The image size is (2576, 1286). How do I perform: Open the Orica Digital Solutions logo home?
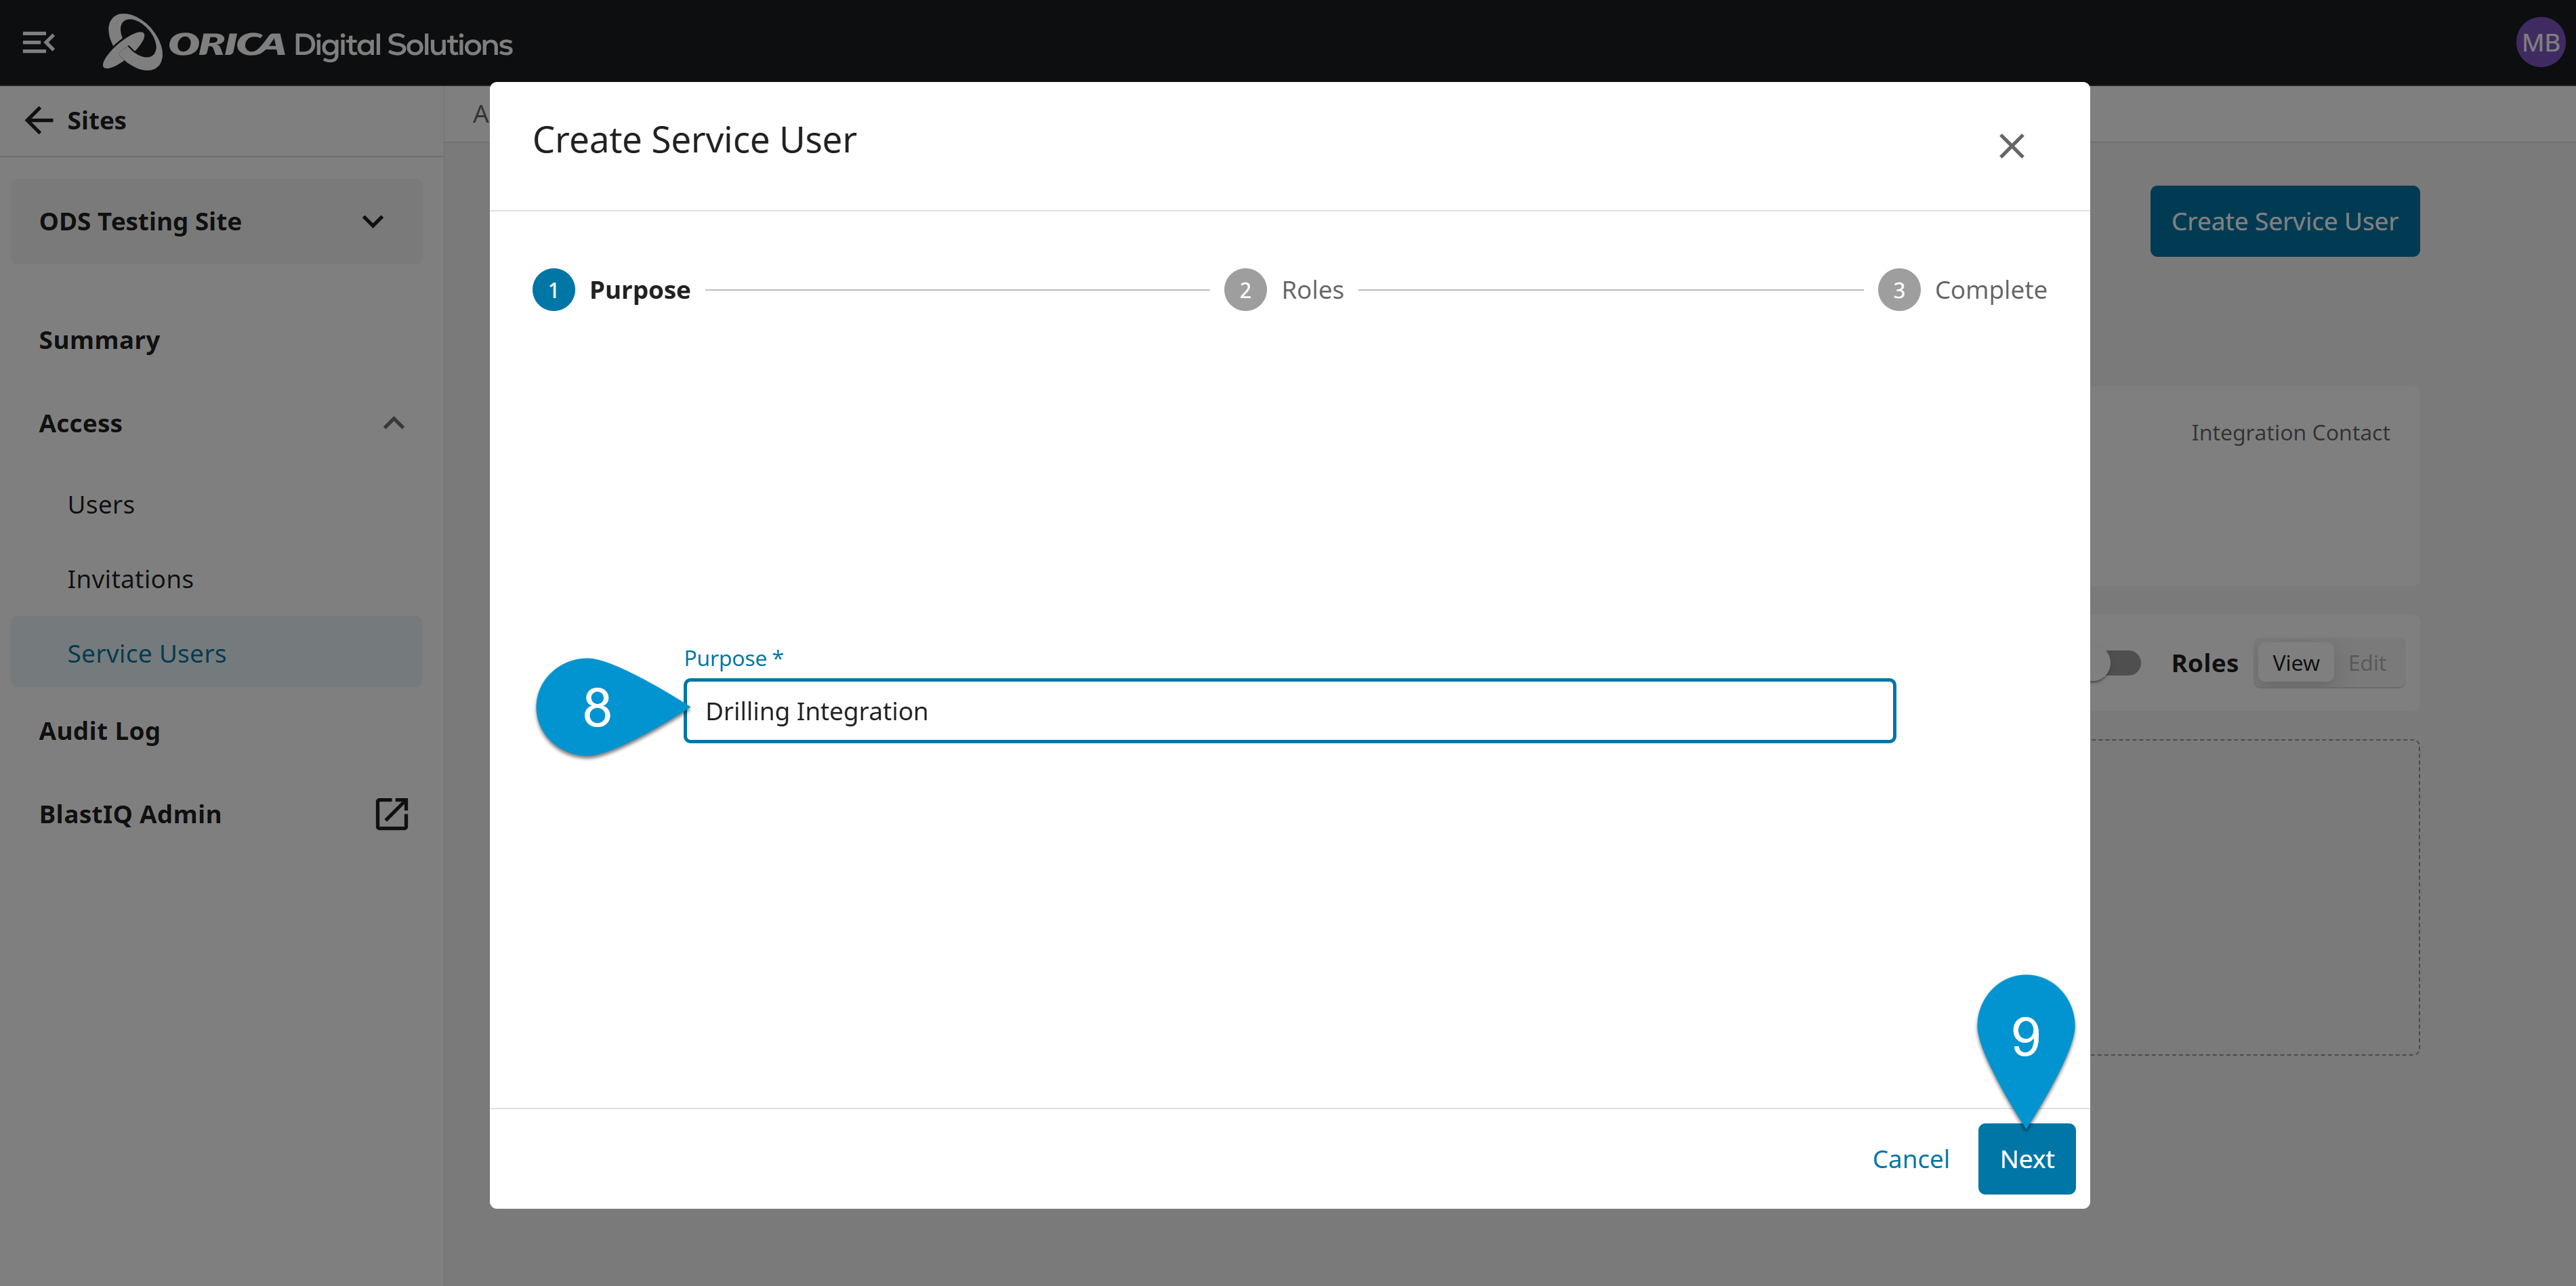point(307,43)
